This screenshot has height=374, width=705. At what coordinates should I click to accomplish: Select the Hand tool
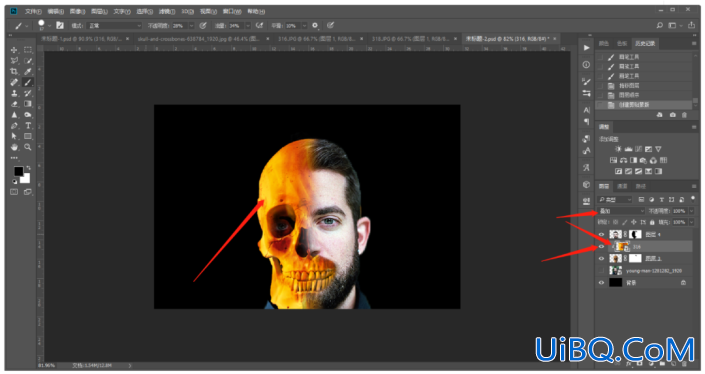pos(14,147)
